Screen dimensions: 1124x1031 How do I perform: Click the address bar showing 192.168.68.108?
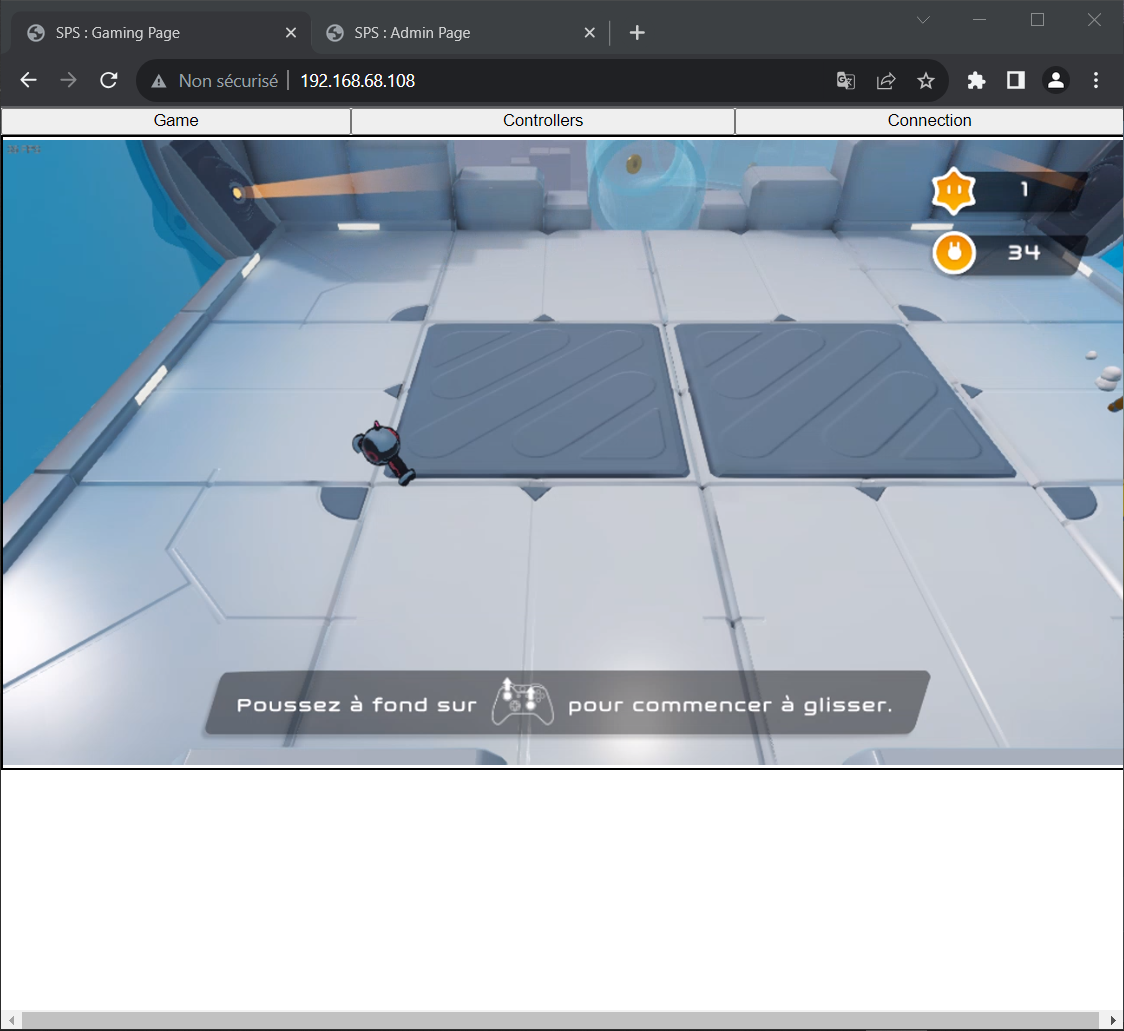[357, 80]
